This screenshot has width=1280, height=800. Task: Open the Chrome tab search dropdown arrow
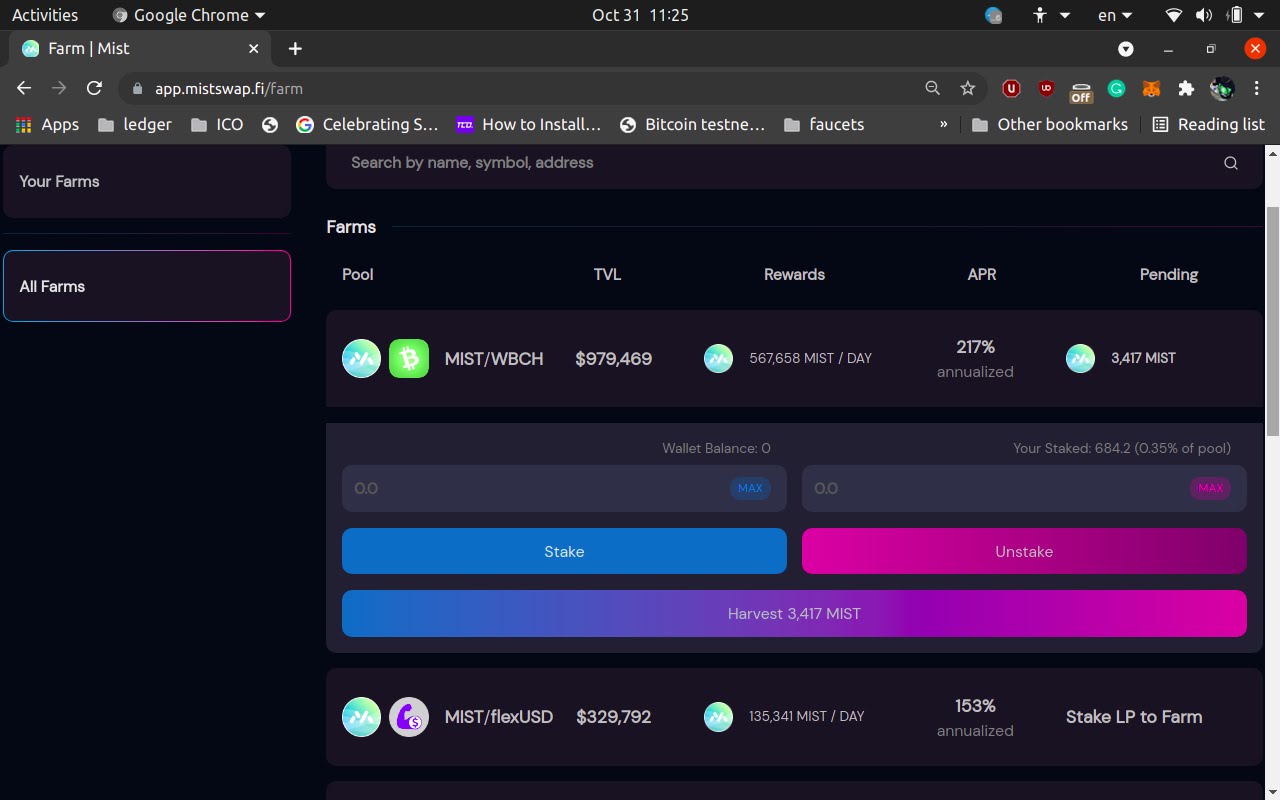click(x=1126, y=49)
